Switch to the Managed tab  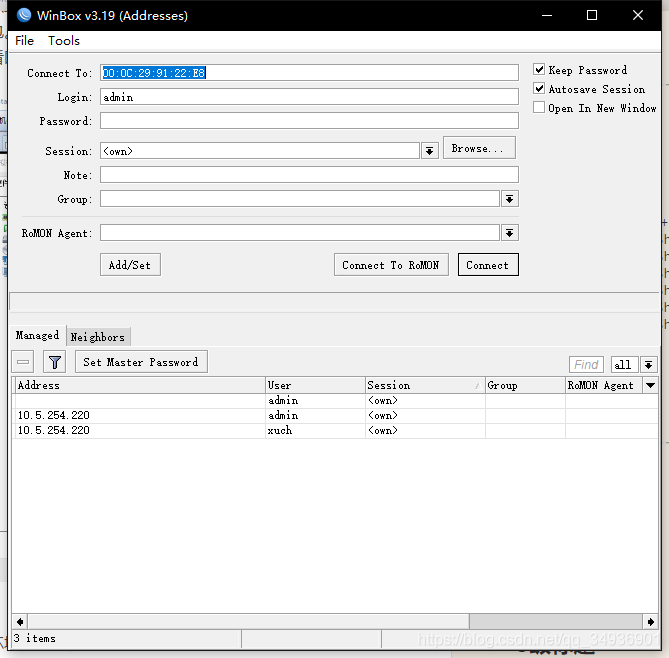coord(38,335)
